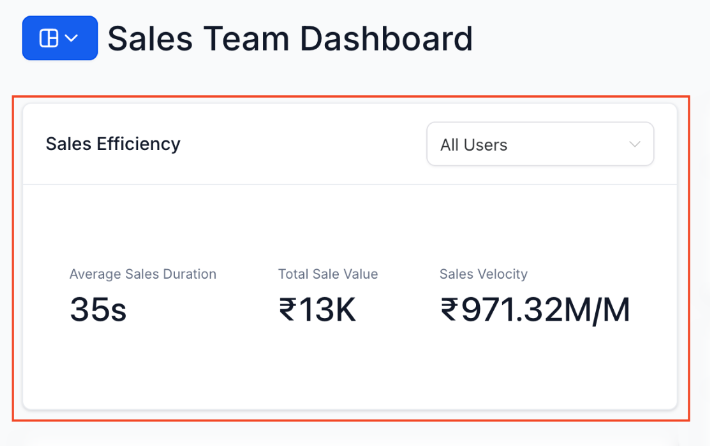The width and height of the screenshot is (710, 446).
Task: Click the 35s duration value
Action: (x=98, y=311)
